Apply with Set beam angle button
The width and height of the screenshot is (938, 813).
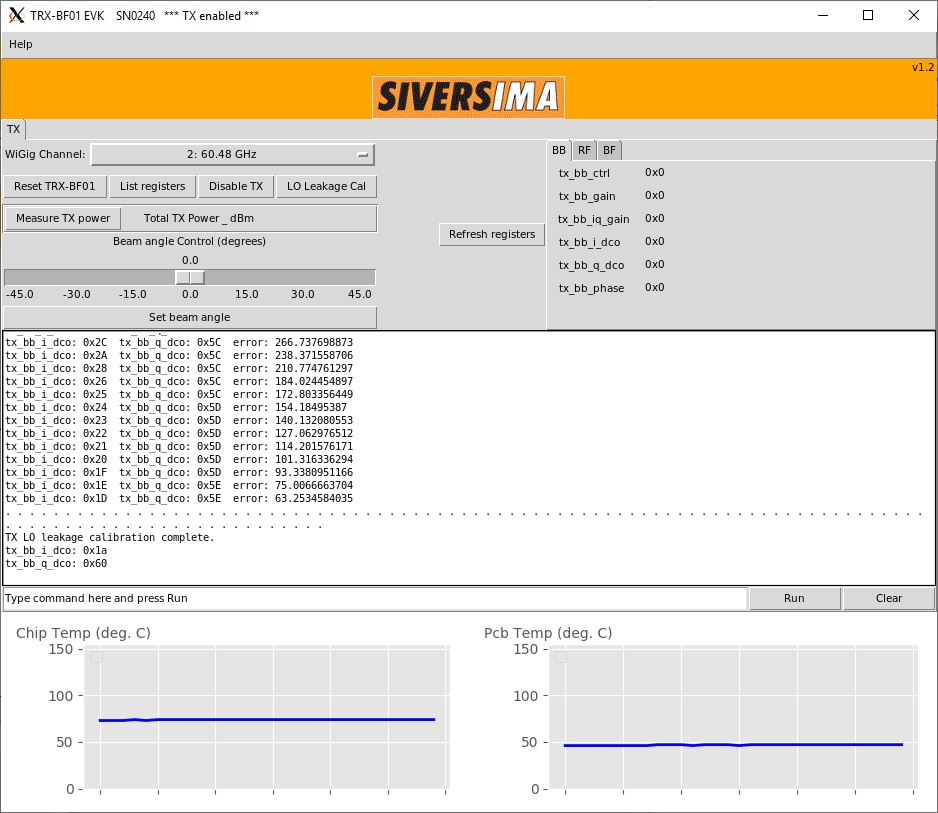pyautogui.click(x=190, y=317)
